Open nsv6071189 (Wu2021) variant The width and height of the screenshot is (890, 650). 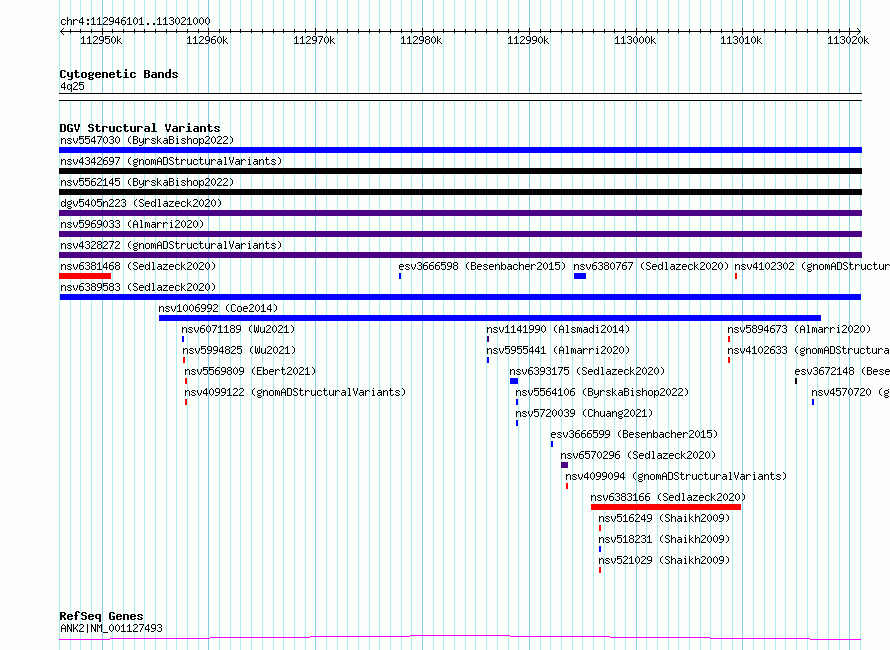coord(238,329)
